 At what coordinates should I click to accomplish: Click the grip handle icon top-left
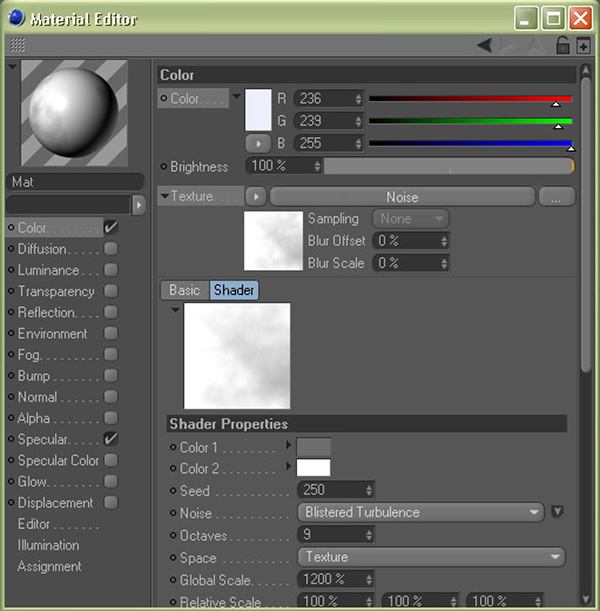tap(18, 45)
